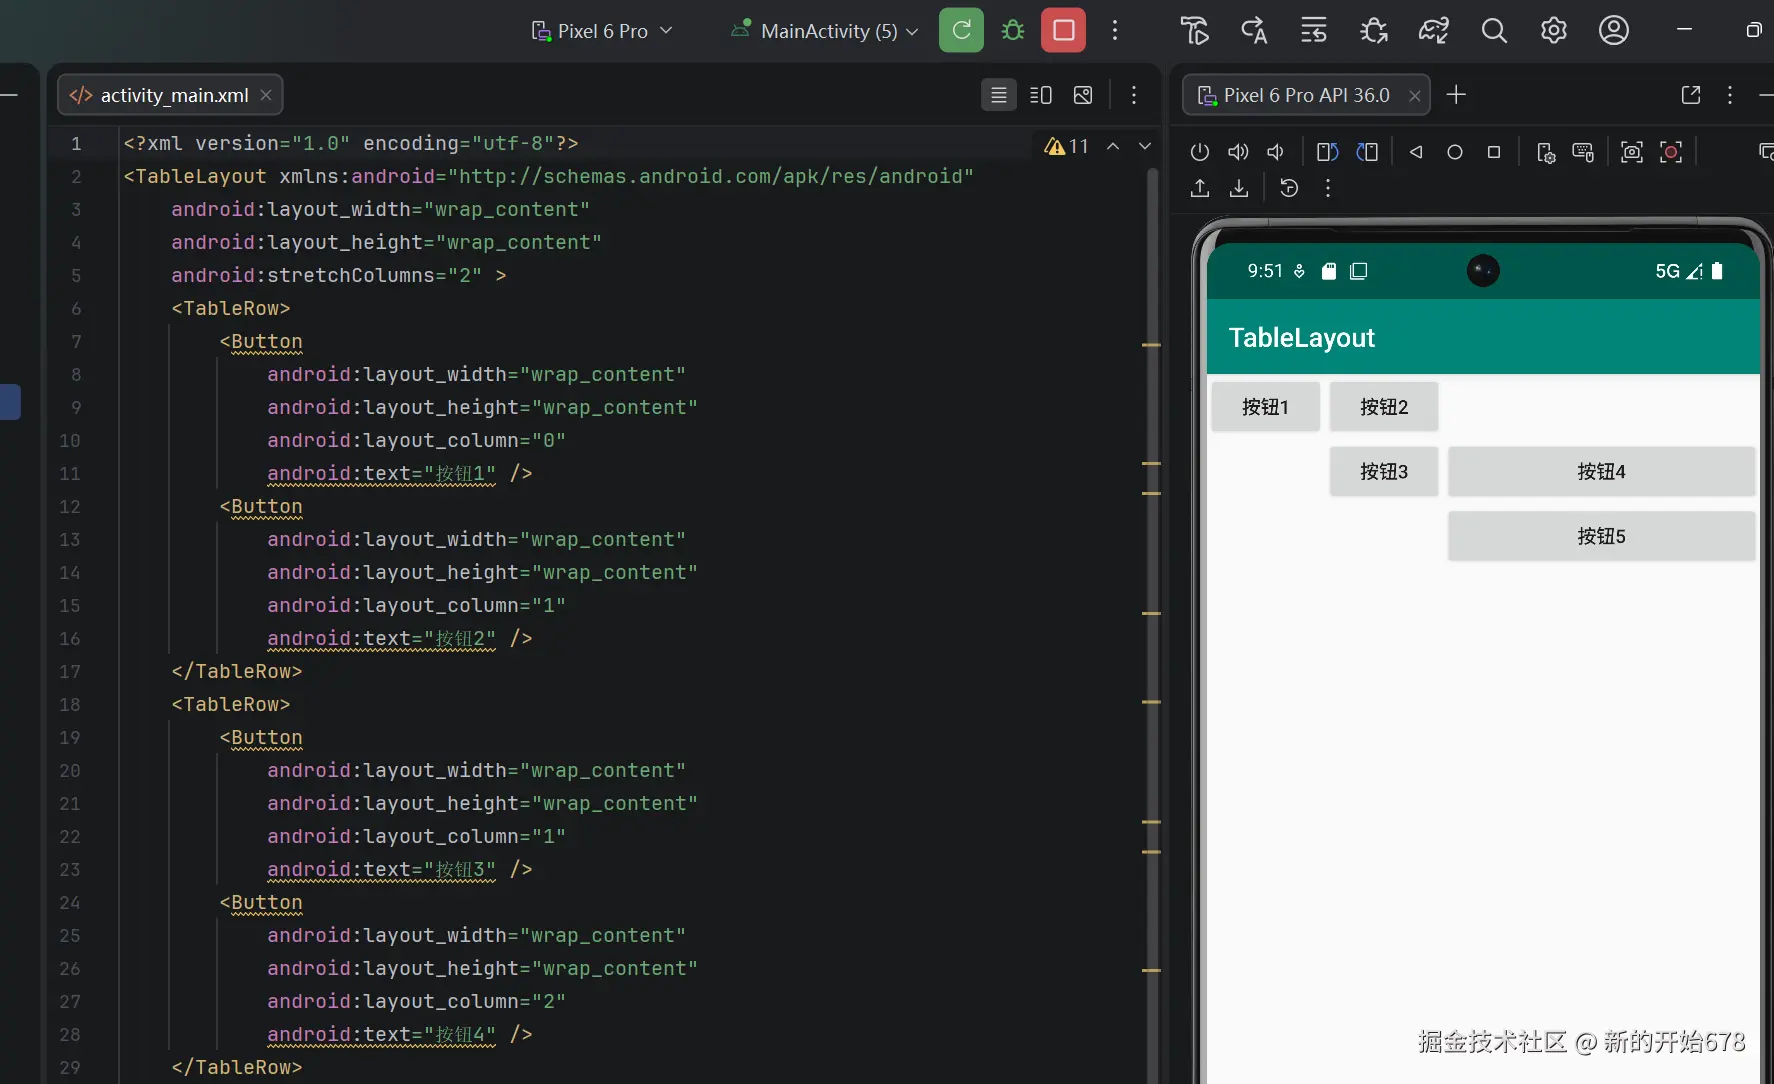Viewport: 1774px width, 1084px height.
Task: Switch editor to Design view
Action: (x=1083, y=95)
